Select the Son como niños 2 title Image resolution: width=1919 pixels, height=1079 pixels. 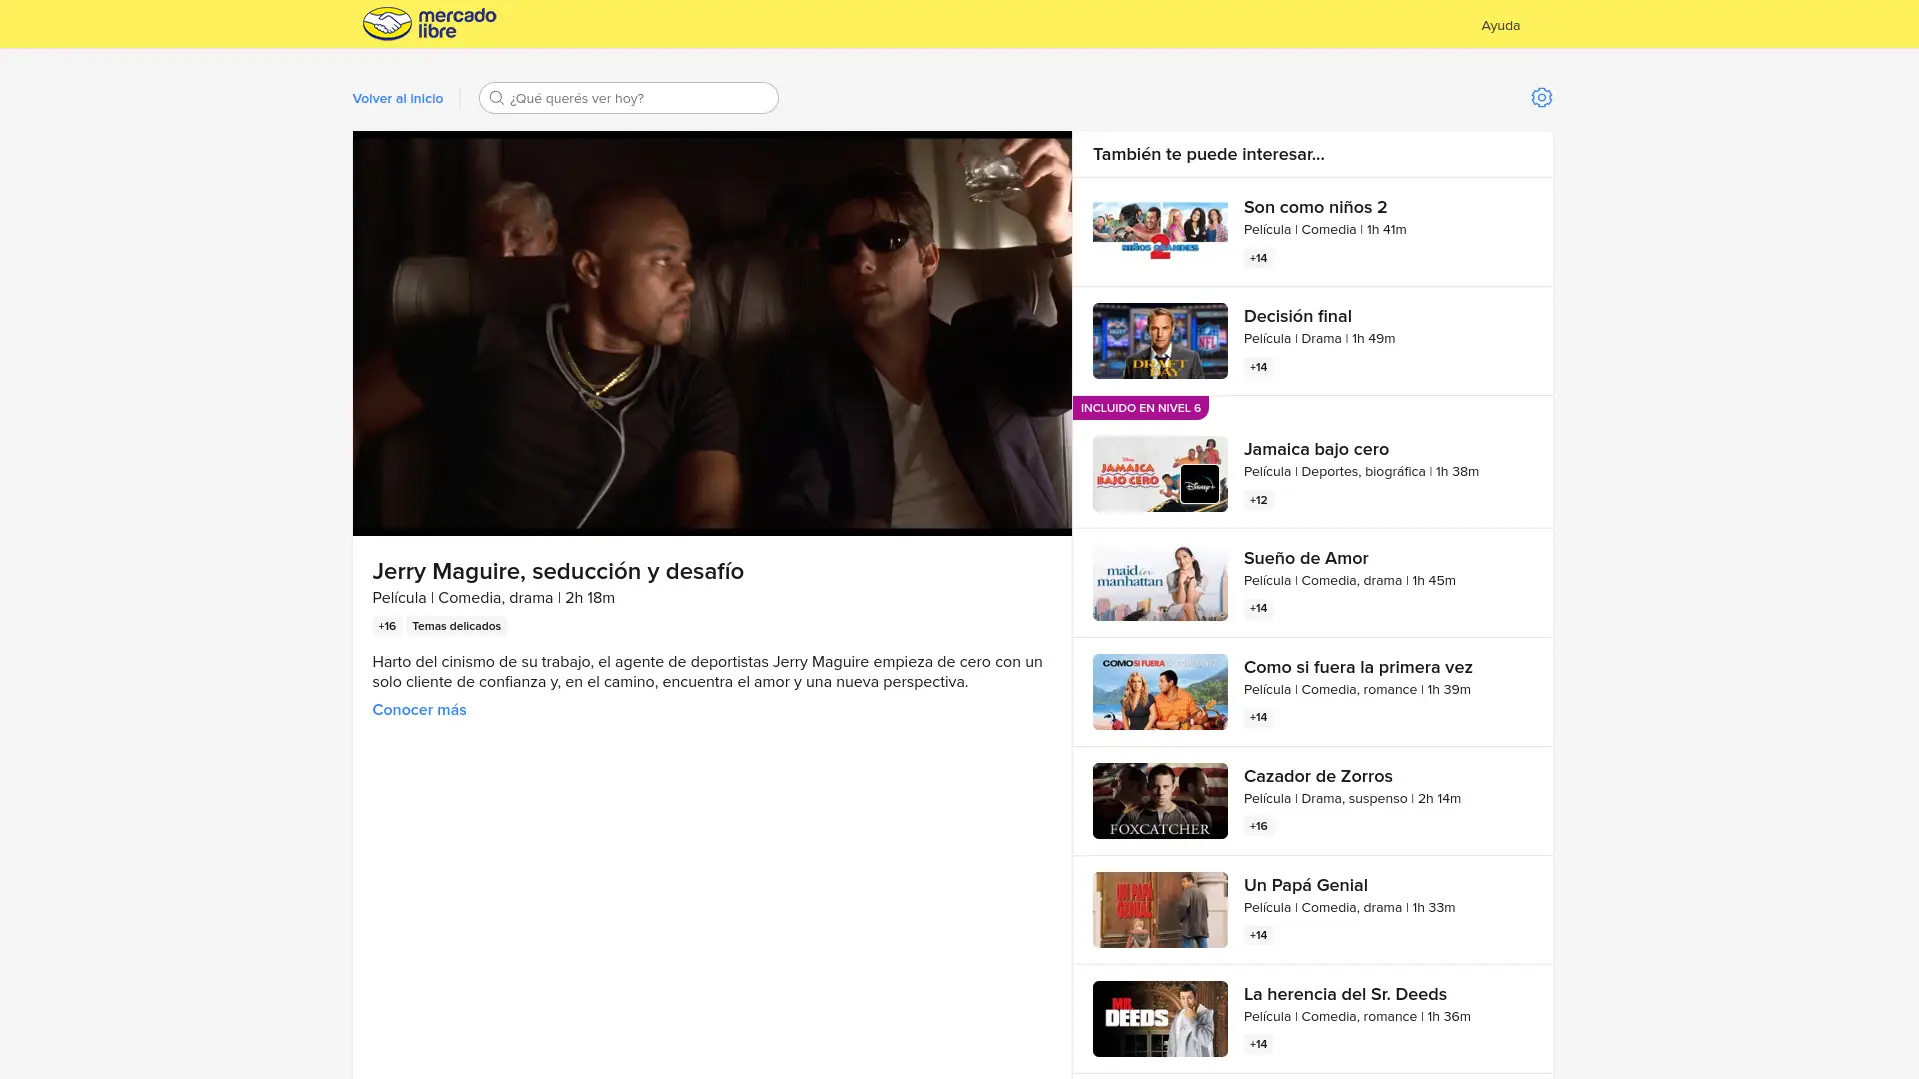(x=1315, y=207)
